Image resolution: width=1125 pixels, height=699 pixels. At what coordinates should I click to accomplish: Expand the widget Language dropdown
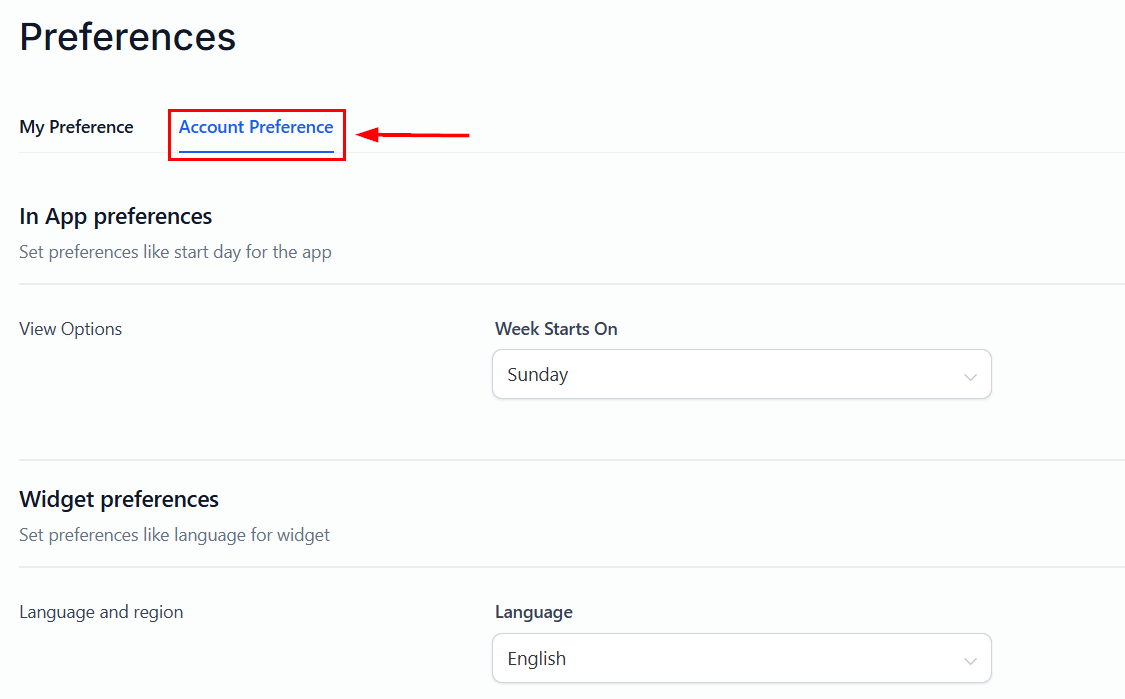click(741, 659)
